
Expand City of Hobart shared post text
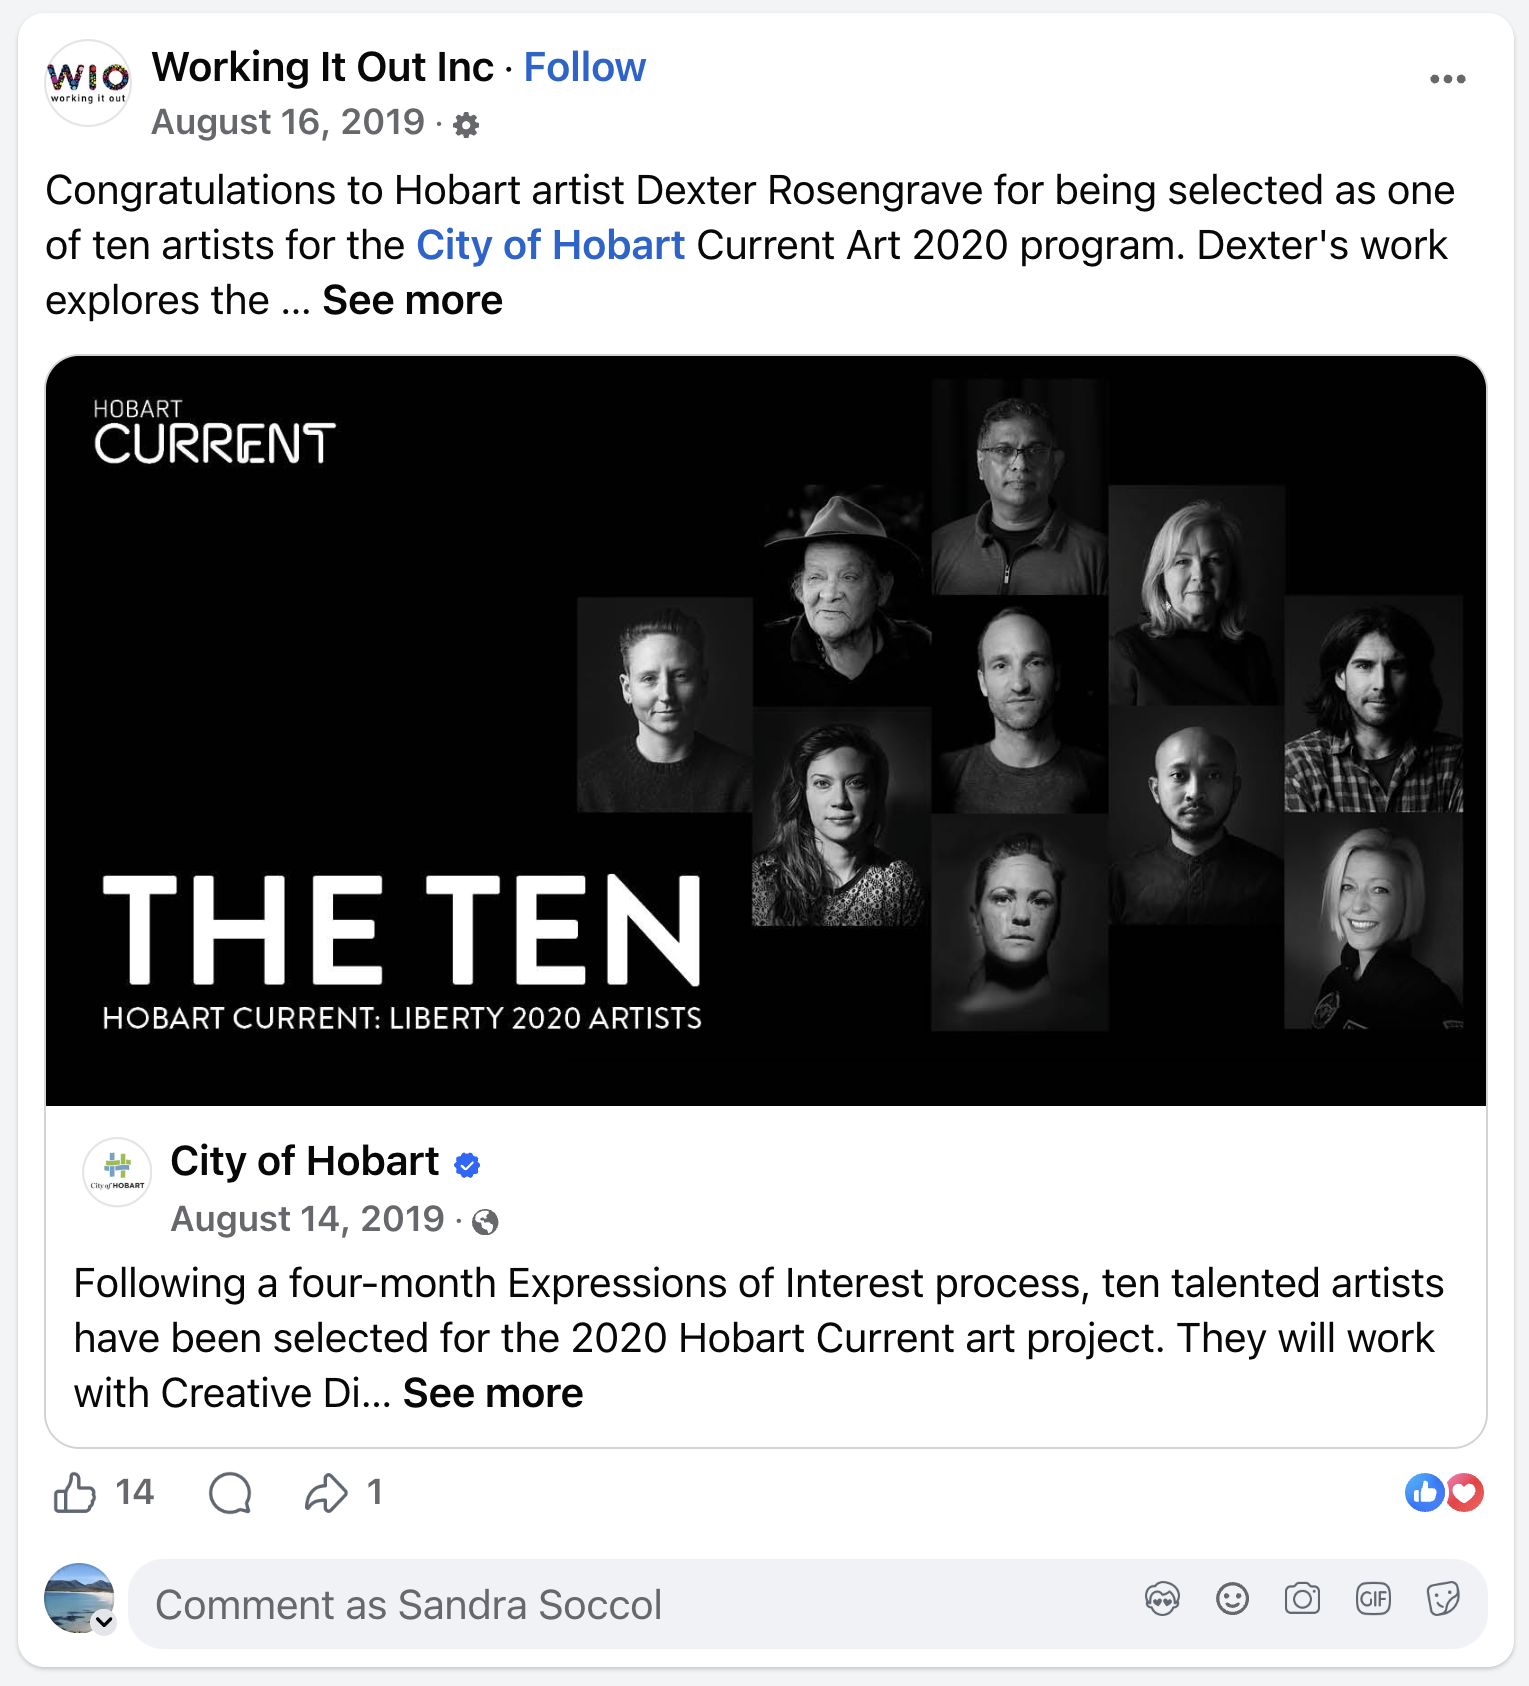pyautogui.click(x=493, y=1393)
